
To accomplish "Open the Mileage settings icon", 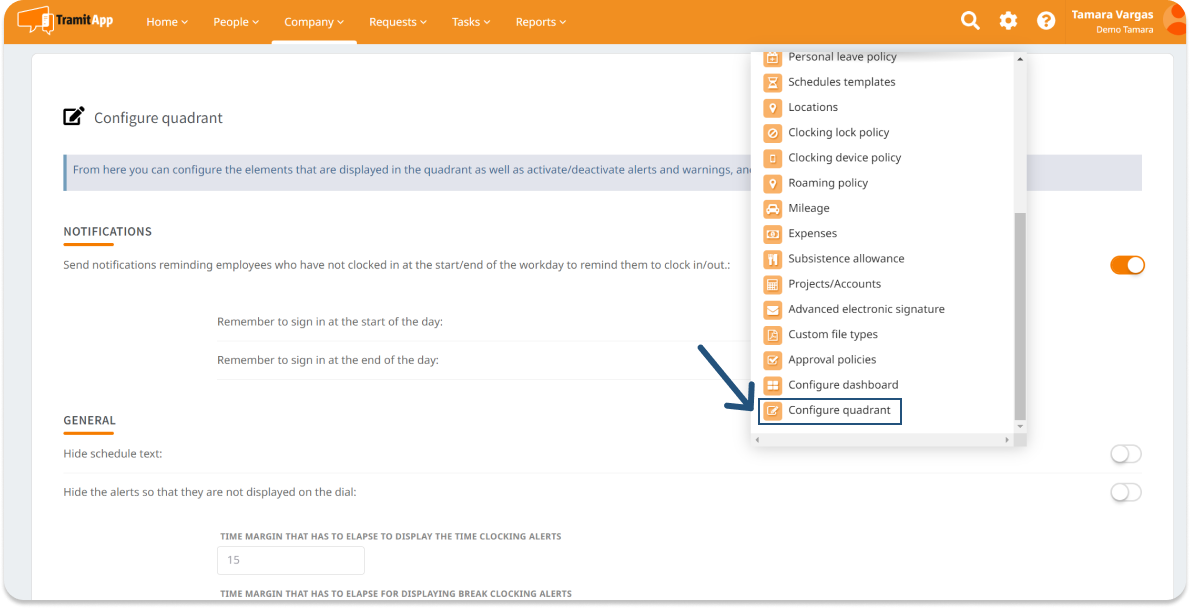I will [771, 208].
